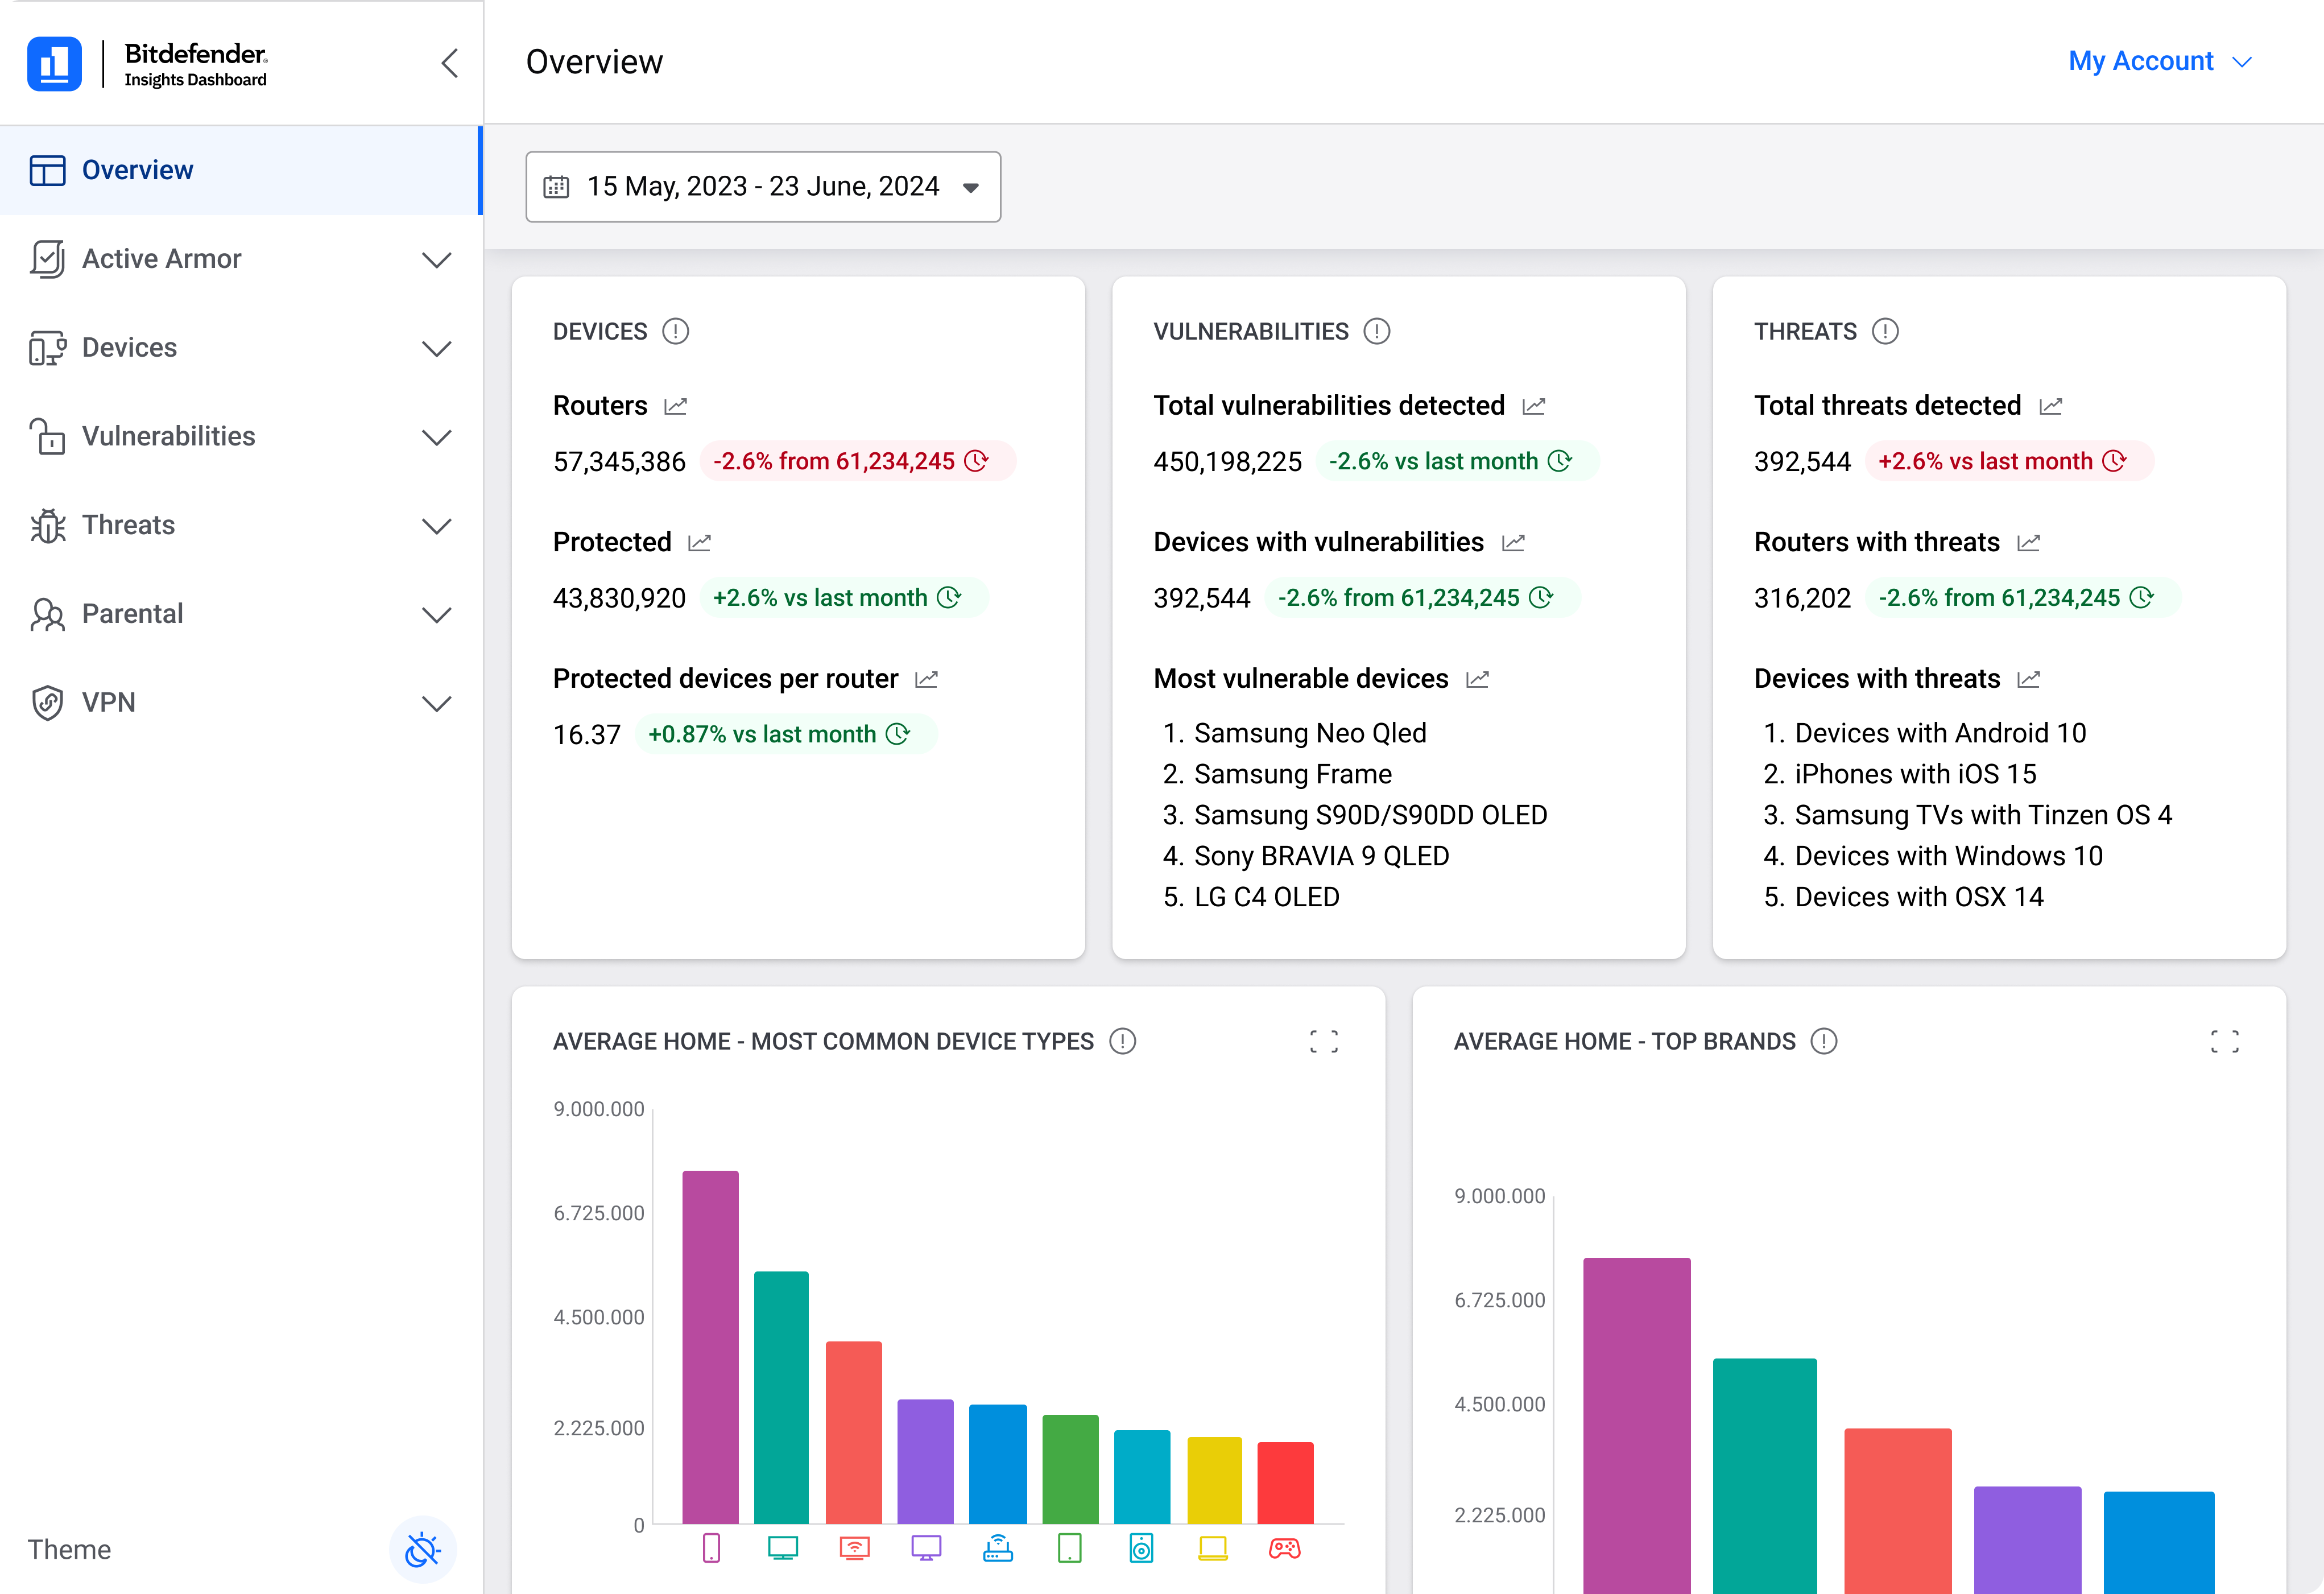This screenshot has width=2324, height=1594.
Task: Expand the Active Armor chevron
Action: click(x=436, y=260)
